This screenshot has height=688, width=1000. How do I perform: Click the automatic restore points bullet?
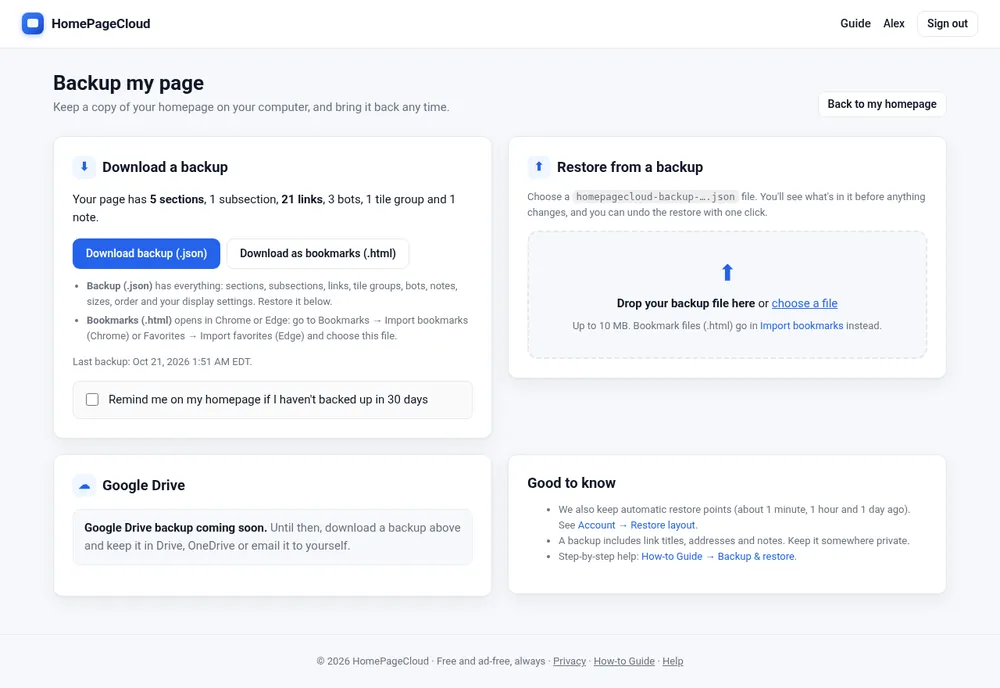pyautogui.click(x=734, y=517)
